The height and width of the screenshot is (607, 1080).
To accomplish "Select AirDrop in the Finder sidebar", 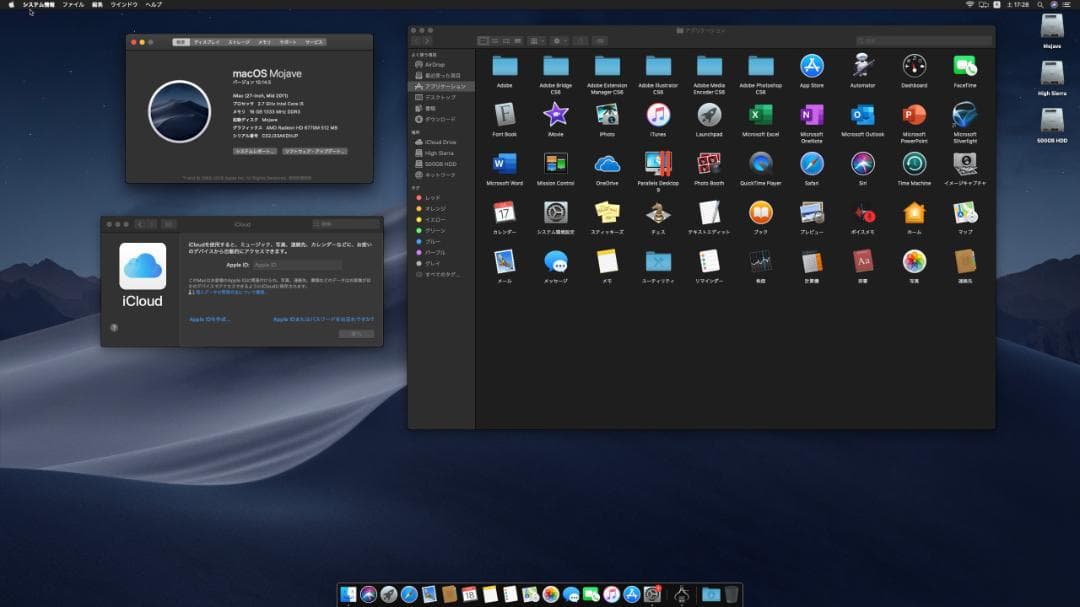I will tap(434, 64).
